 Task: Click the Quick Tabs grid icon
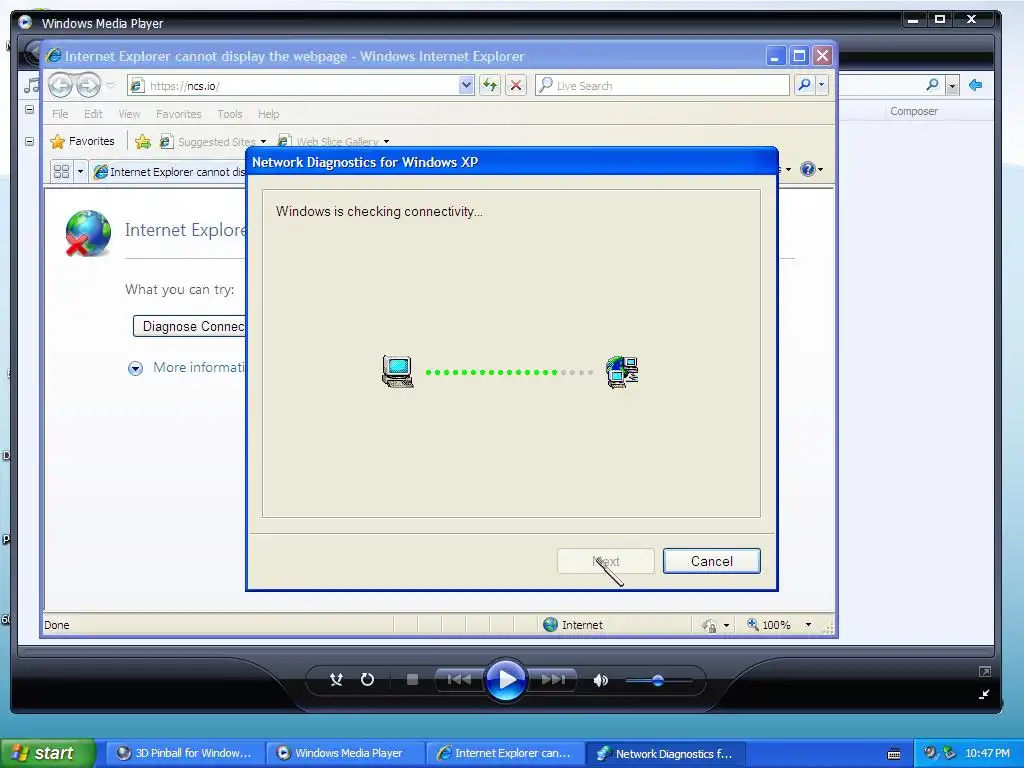click(61, 171)
